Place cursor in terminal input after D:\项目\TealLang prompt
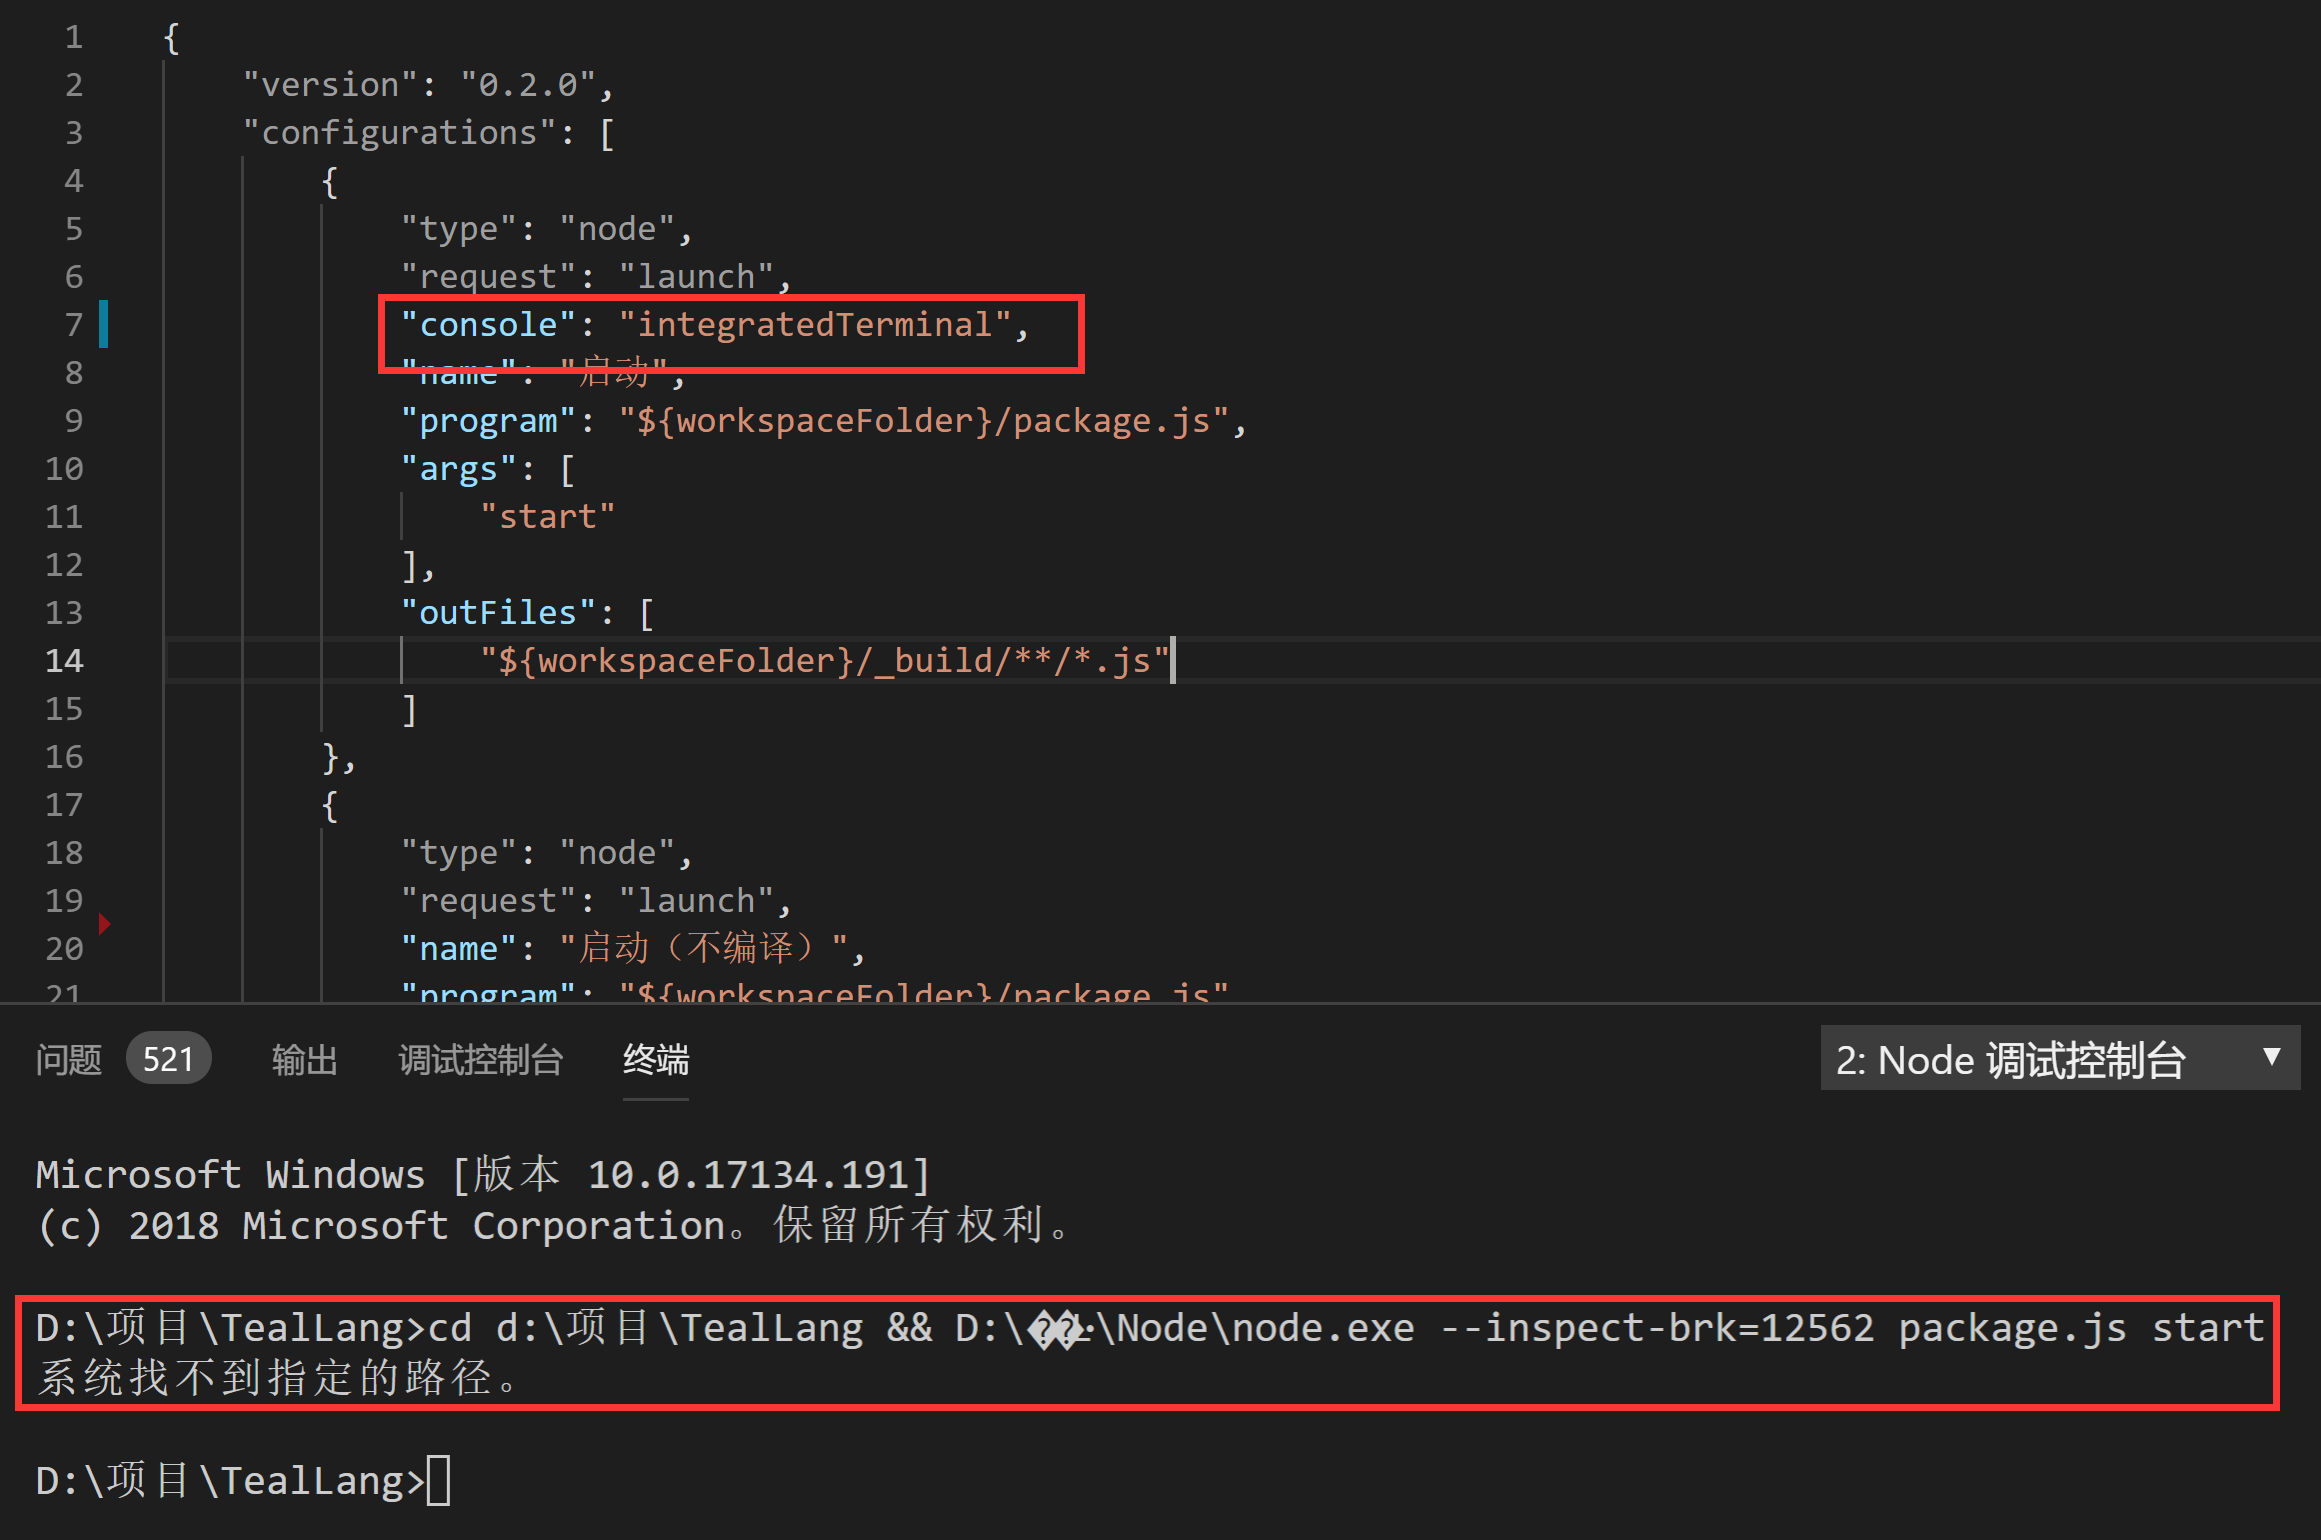Viewport: 2321px width, 1540px height. [440, 1480]
